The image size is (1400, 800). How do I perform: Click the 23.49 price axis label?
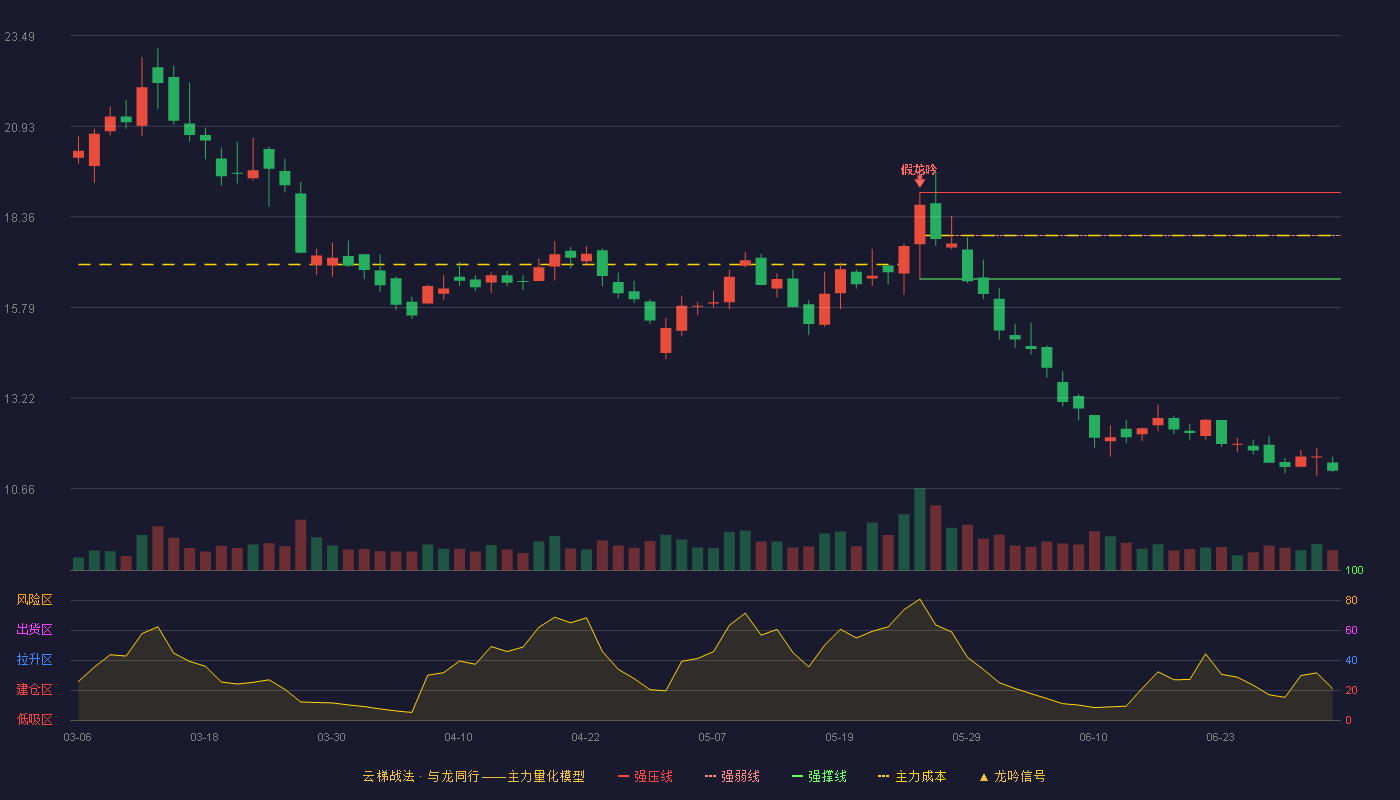[20, 37]
